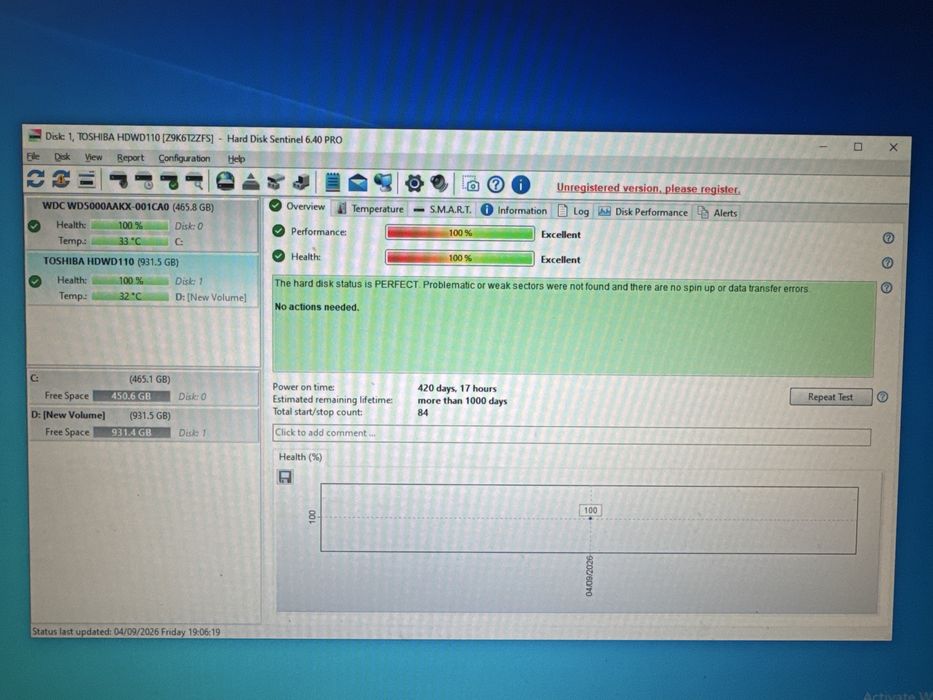
Task: Click the blue Refresh arrows toolbar icon
Action: [36, 179]
